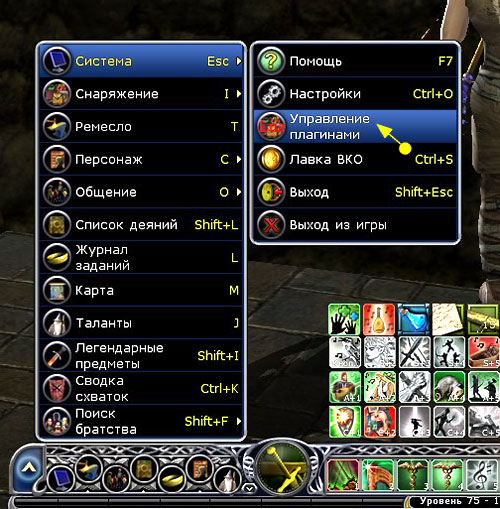Open Настройки menu entry
Viewport: 500px width, 509px height.
(x=355, y=94)
